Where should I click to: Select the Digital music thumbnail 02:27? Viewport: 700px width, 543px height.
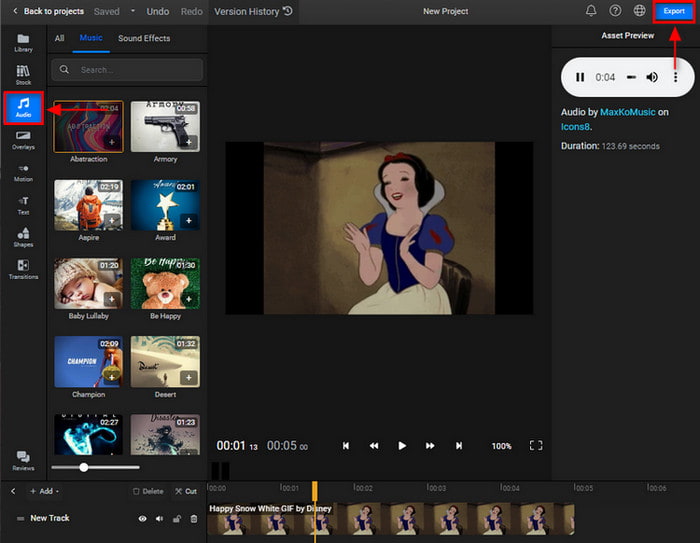coord(88,435)
